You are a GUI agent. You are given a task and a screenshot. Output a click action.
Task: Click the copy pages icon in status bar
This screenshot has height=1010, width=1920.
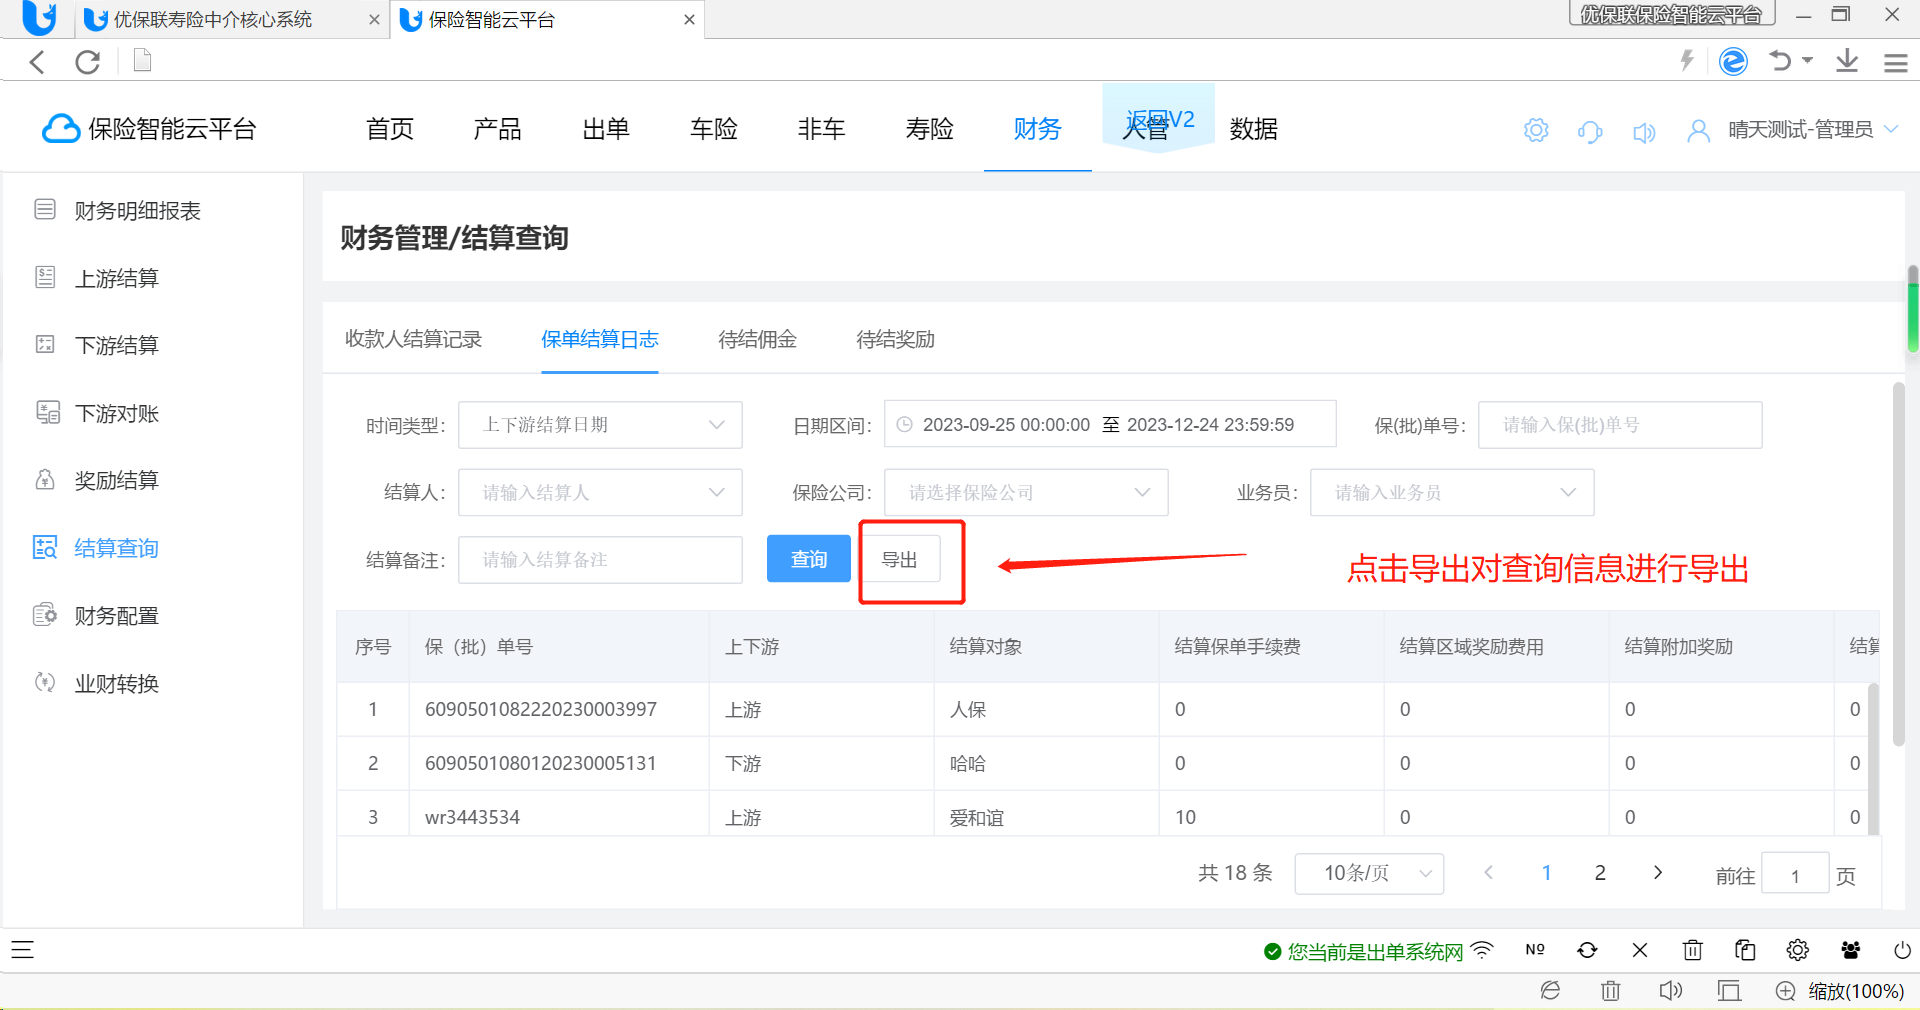coord(1745,950)
